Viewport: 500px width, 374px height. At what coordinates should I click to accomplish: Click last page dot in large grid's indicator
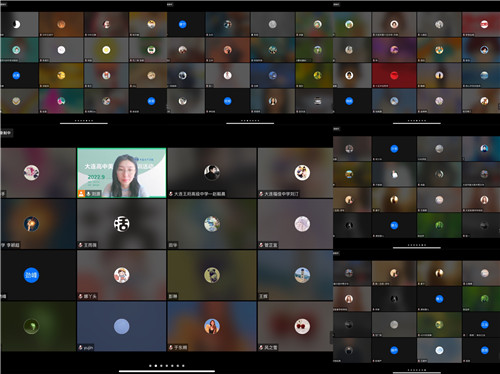[183, 366]
